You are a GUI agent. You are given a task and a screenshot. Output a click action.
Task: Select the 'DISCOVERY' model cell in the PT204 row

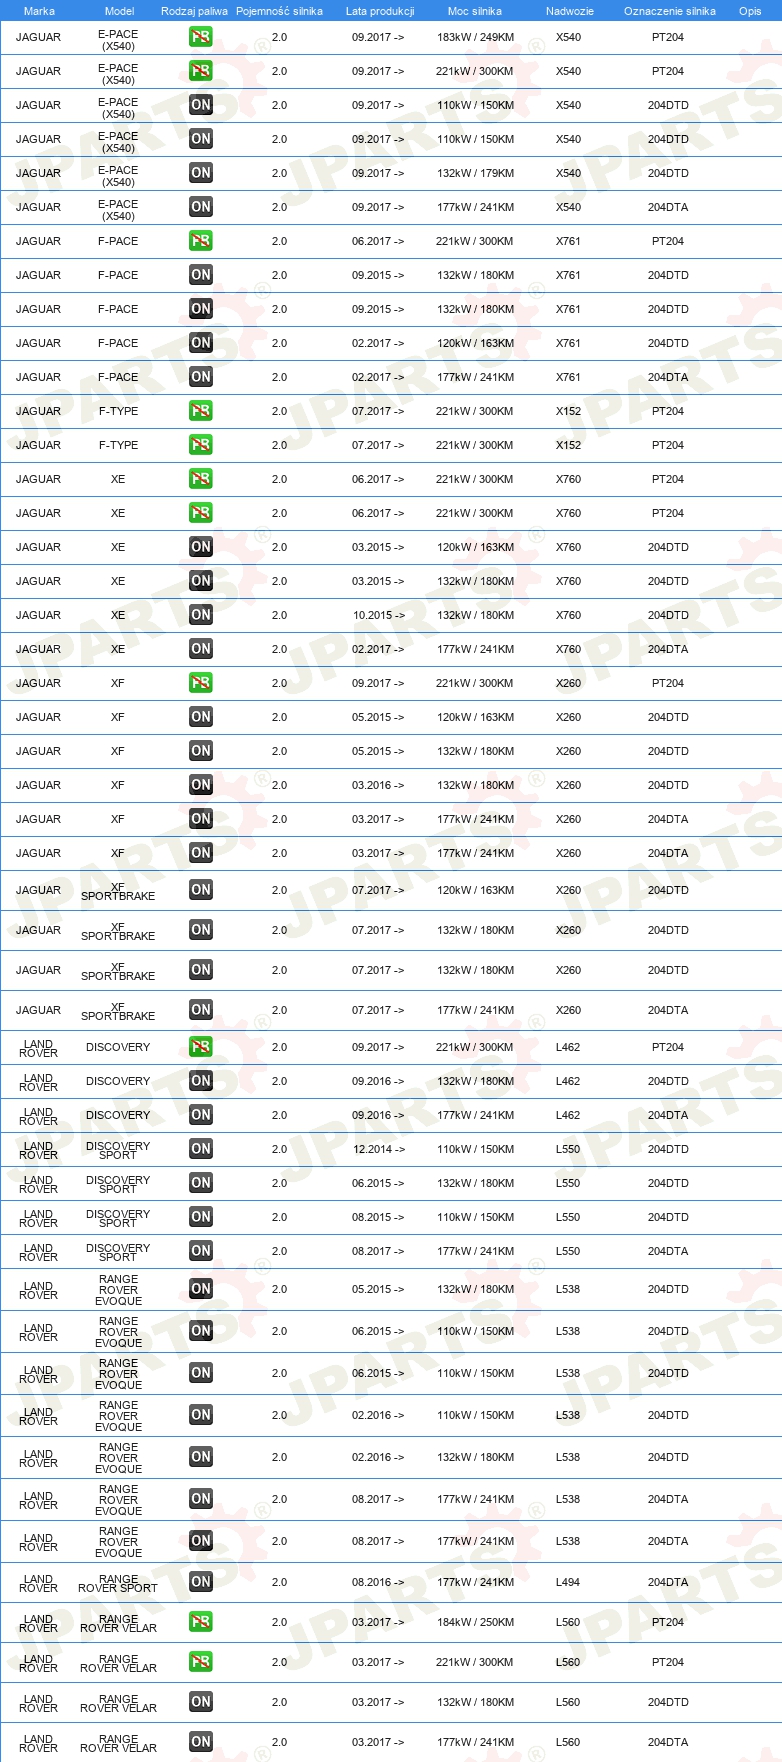tap(118, 1047)
